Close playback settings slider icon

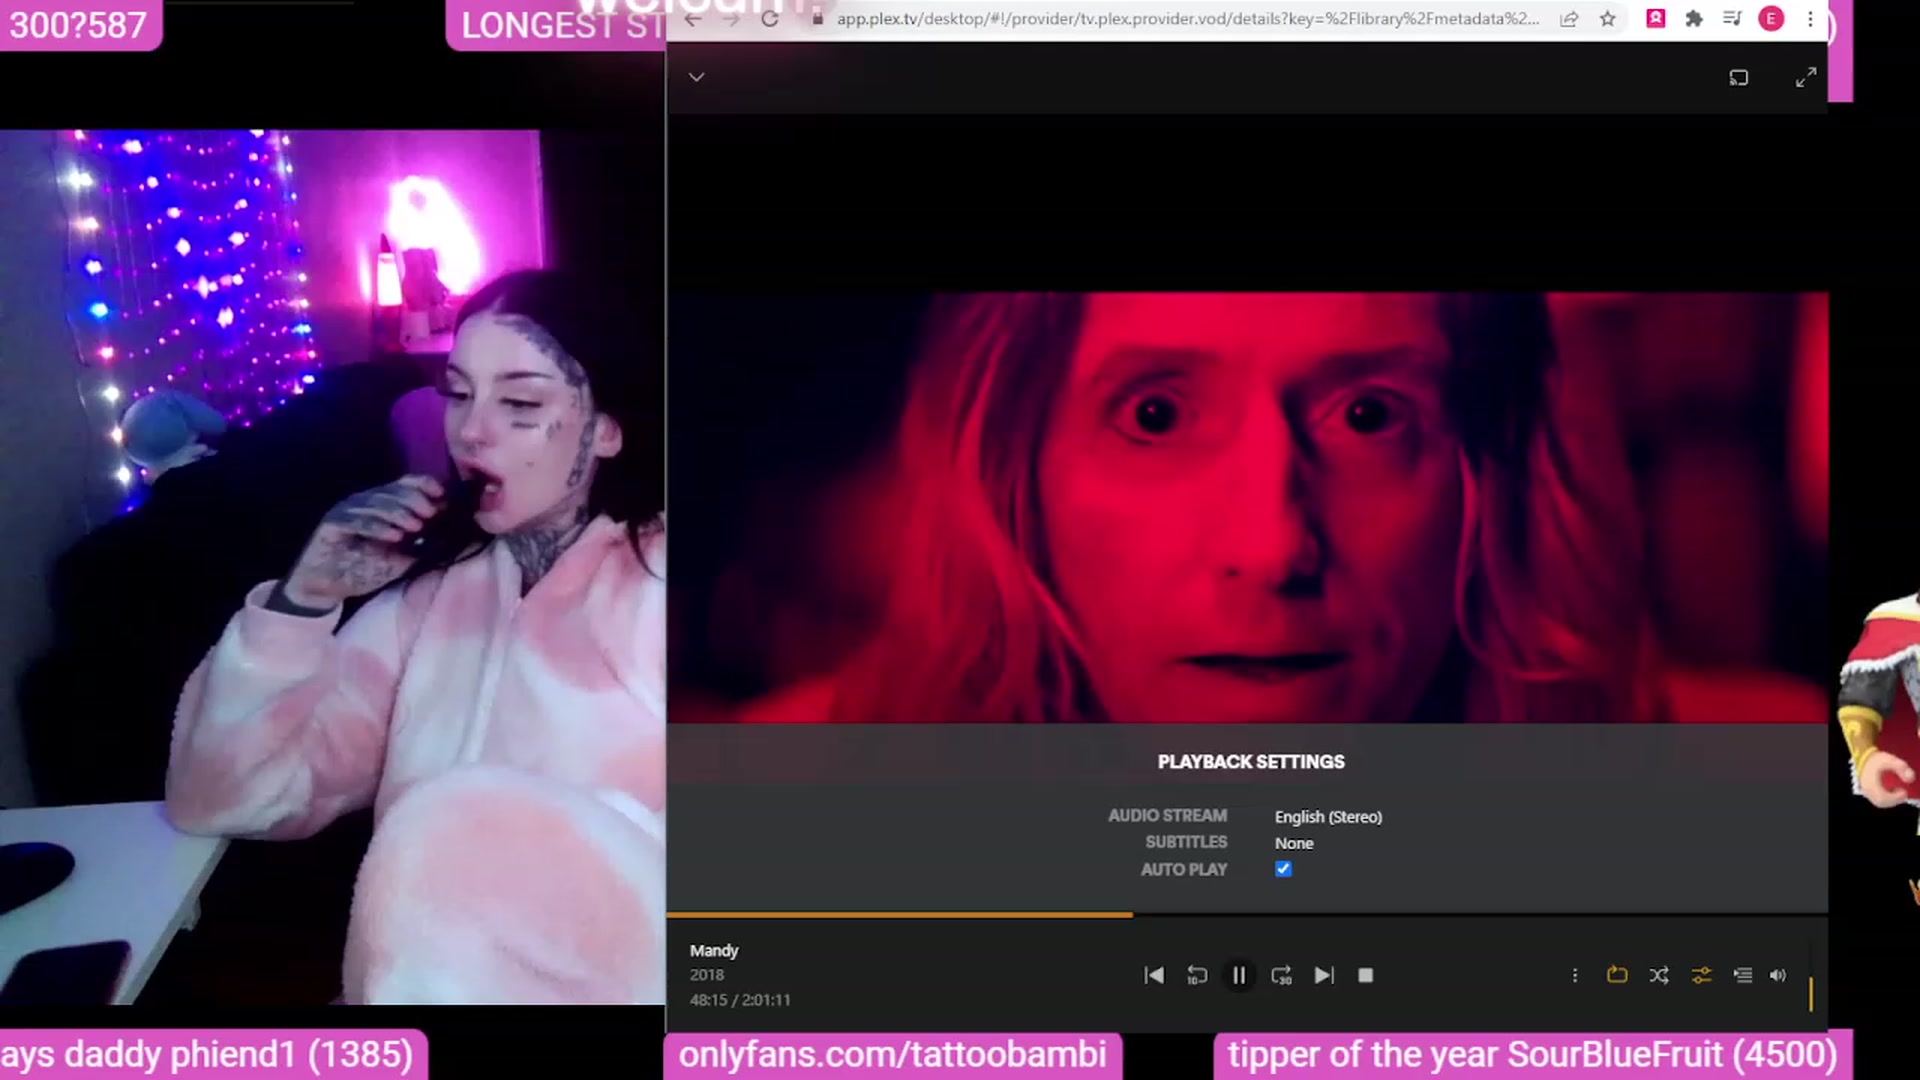1701,975
